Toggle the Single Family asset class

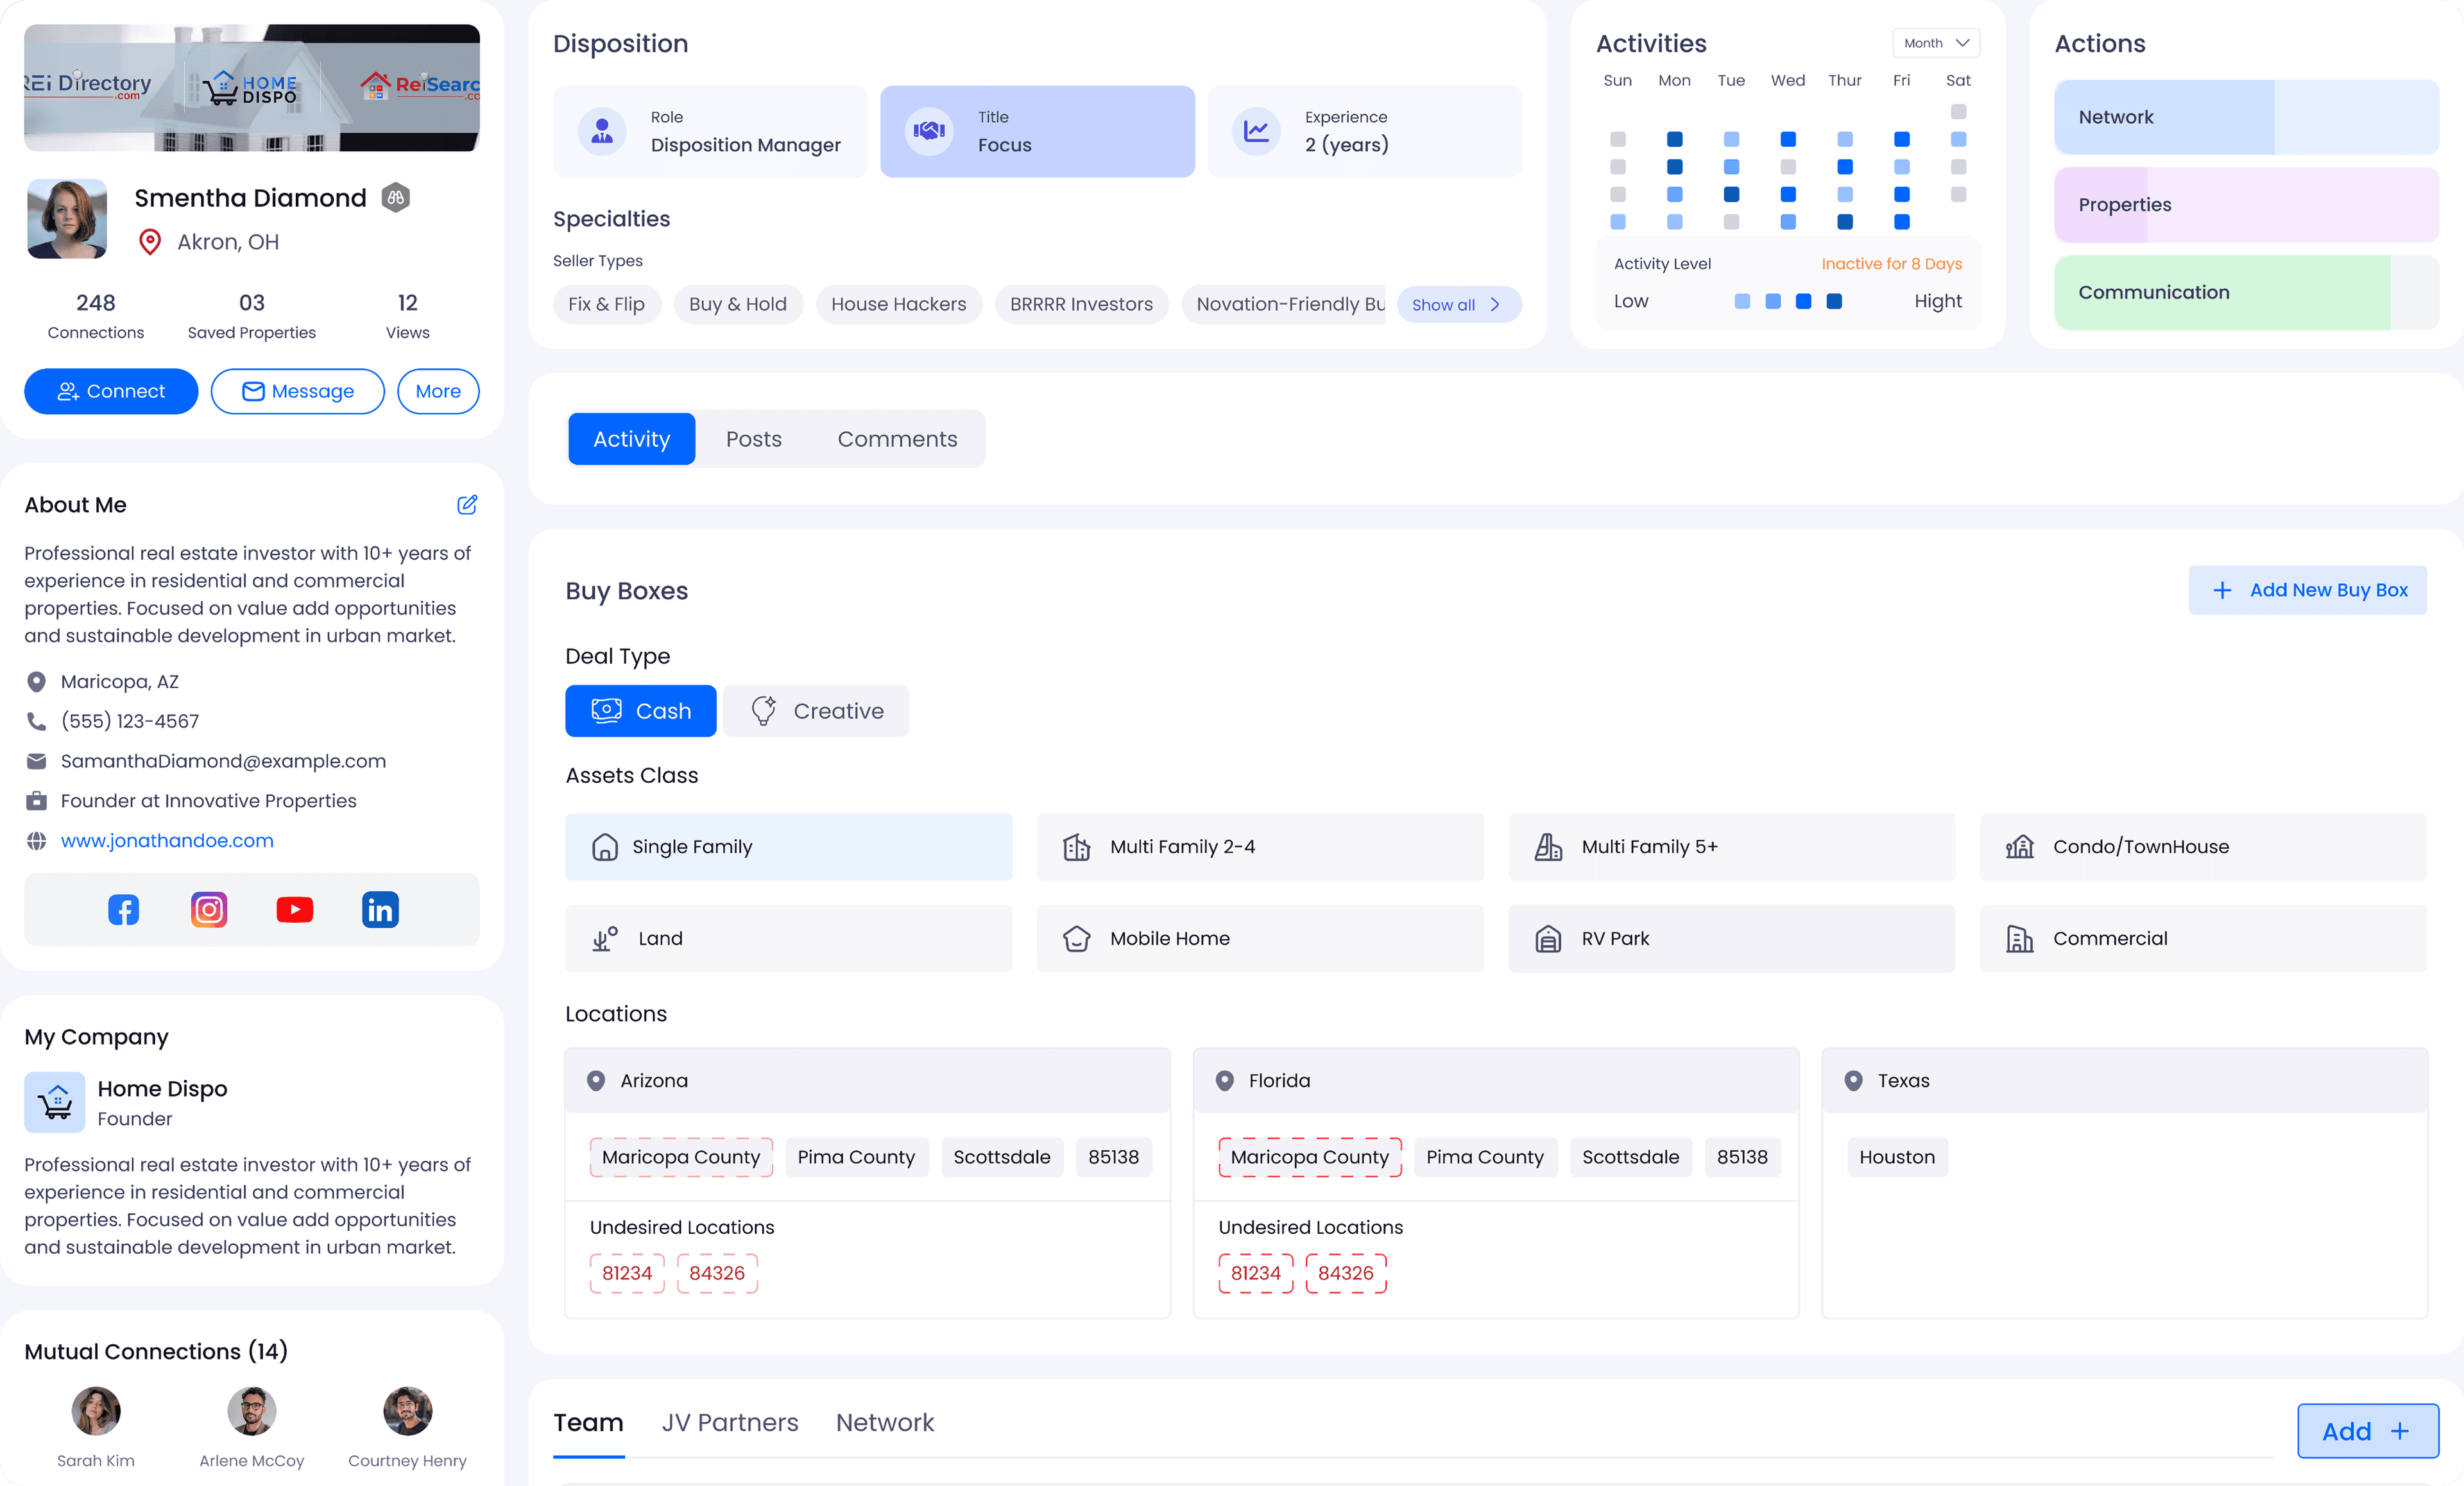[x=788, y=847]
